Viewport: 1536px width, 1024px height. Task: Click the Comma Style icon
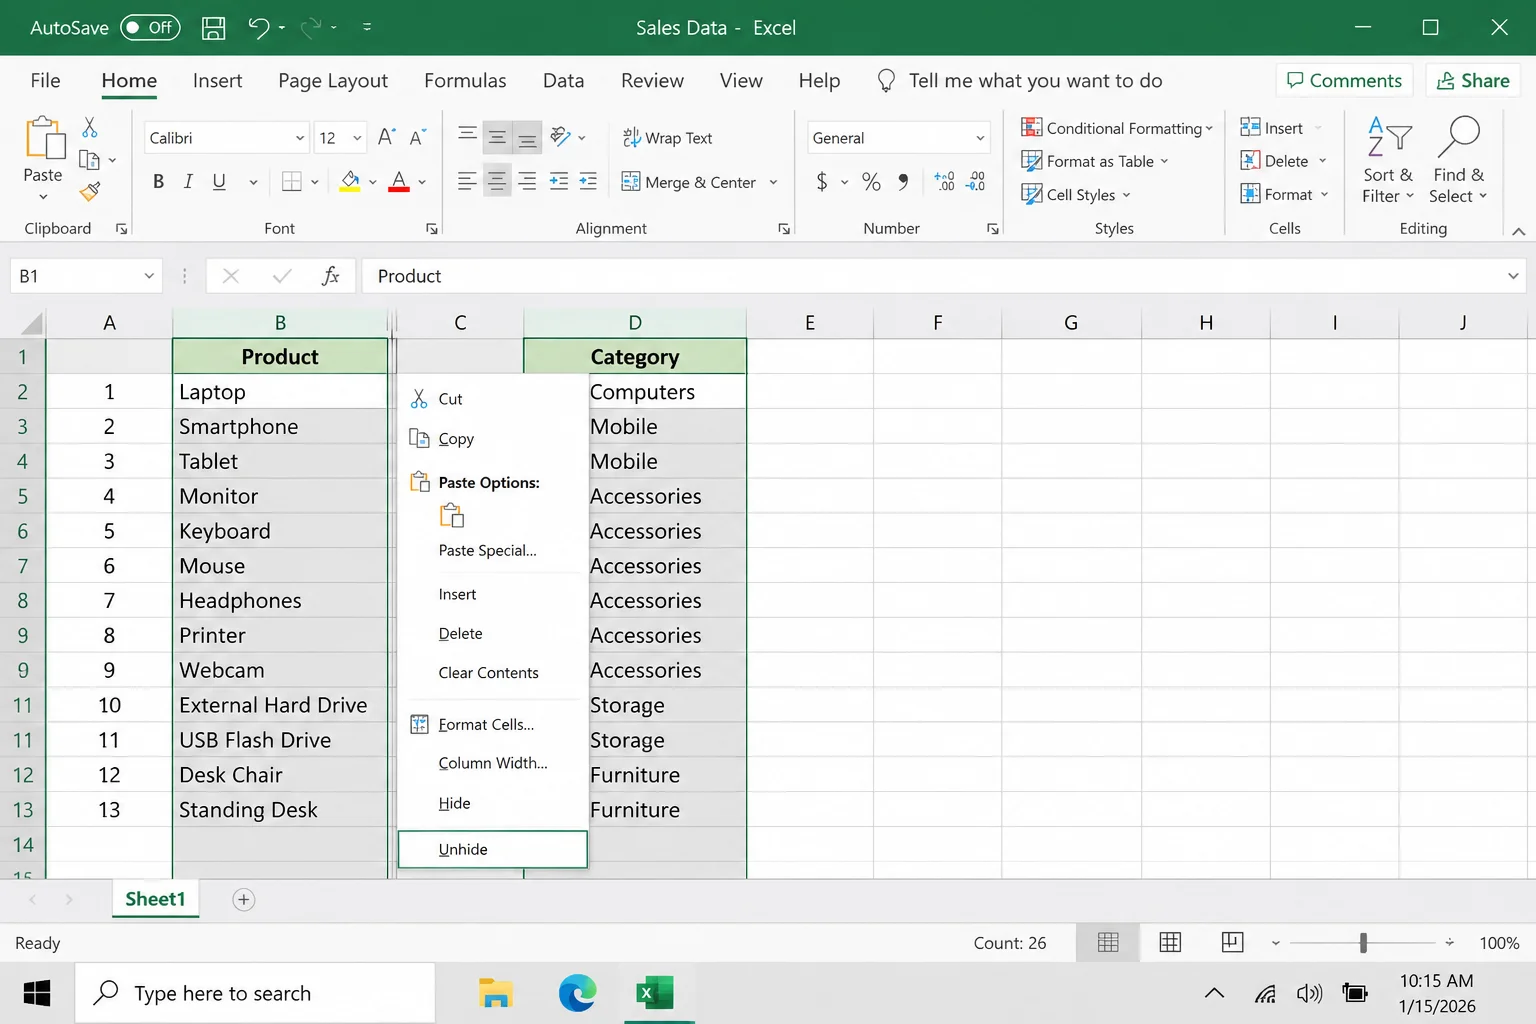pyautogui.click(x=903, y=181)
